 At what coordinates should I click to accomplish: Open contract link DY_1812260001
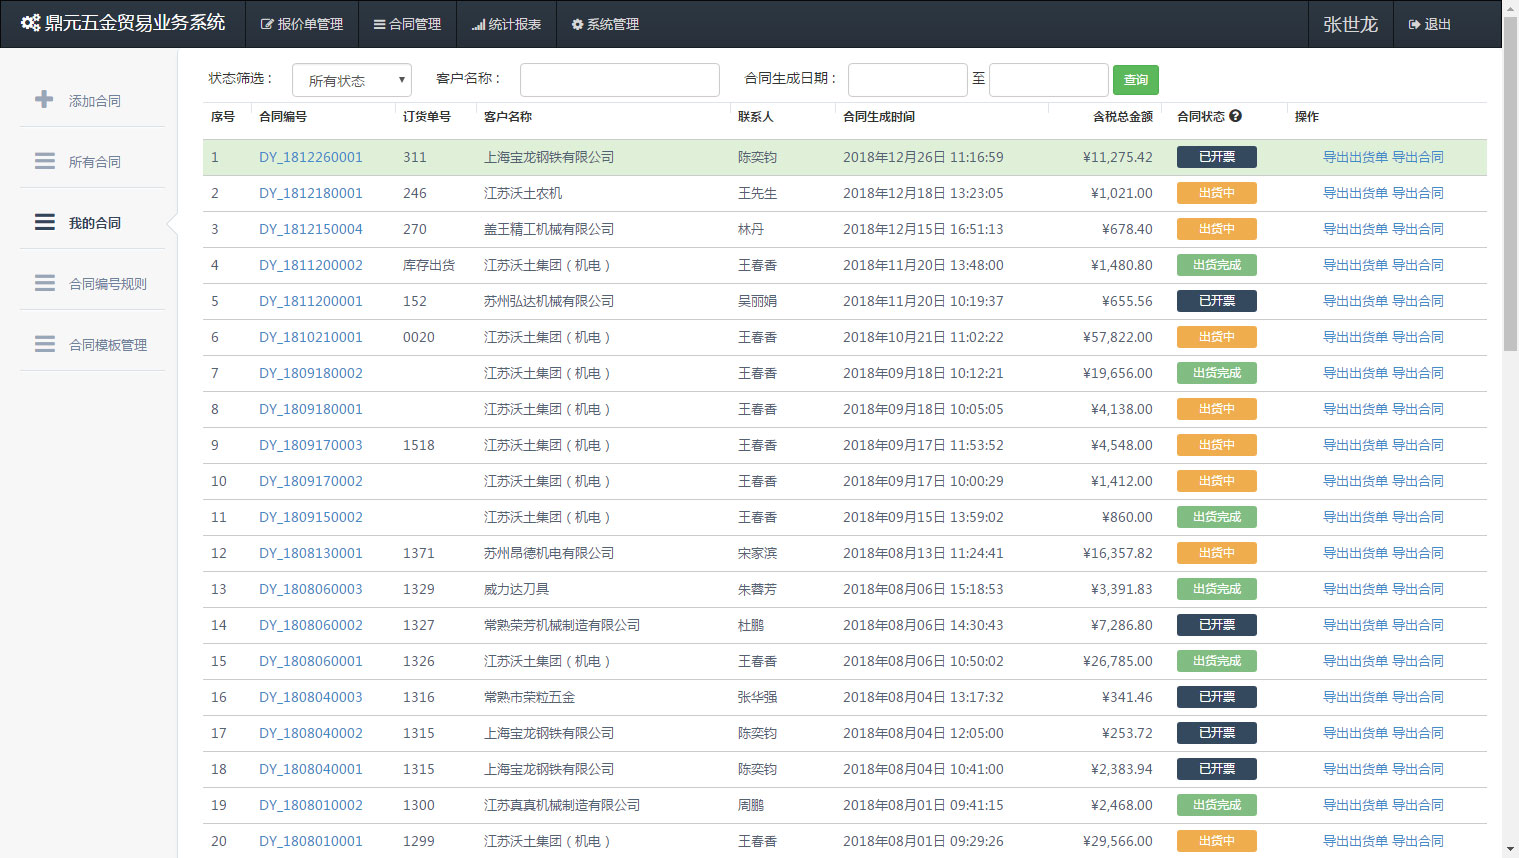click(310, 157)
